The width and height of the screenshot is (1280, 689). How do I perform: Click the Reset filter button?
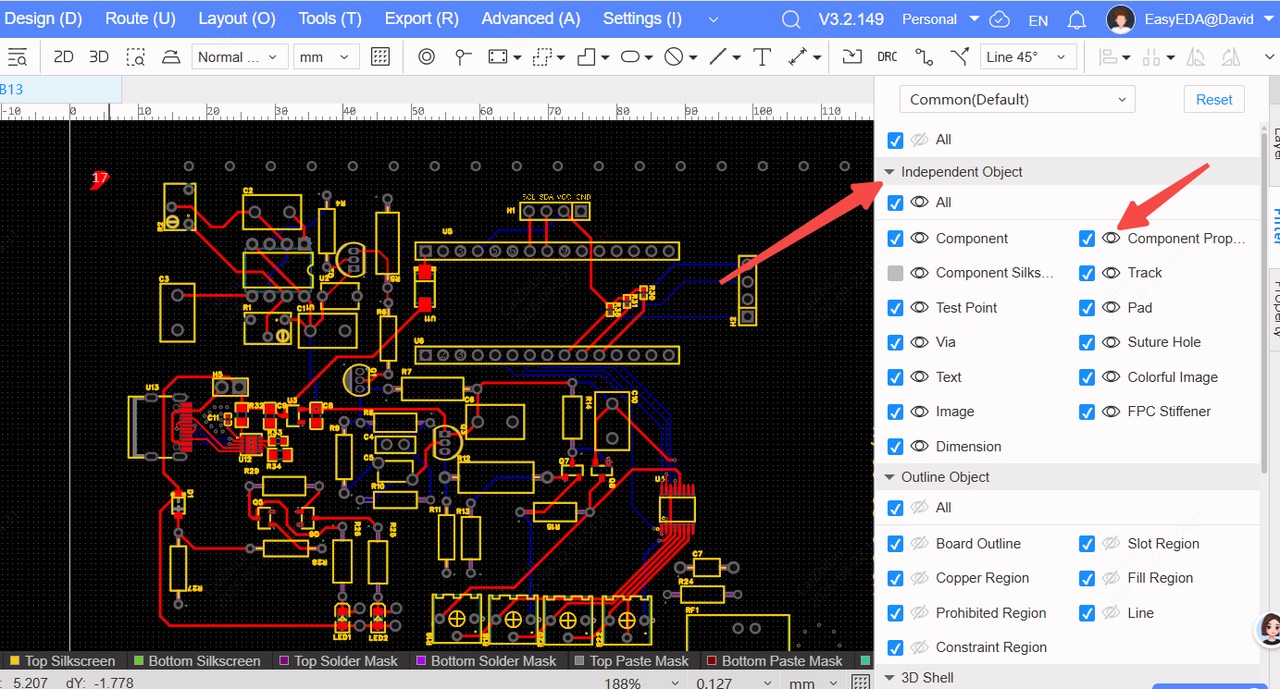(1214, 99)
